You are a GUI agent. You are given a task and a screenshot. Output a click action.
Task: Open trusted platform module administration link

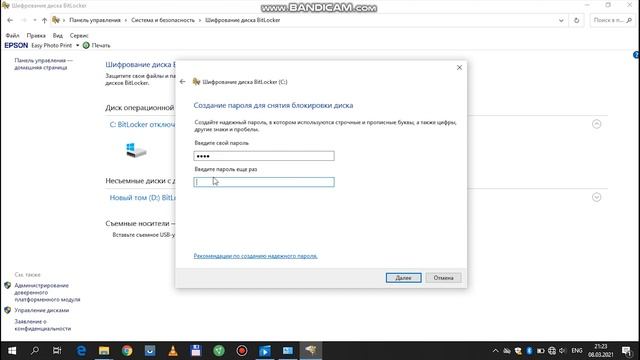pos(47,292)
